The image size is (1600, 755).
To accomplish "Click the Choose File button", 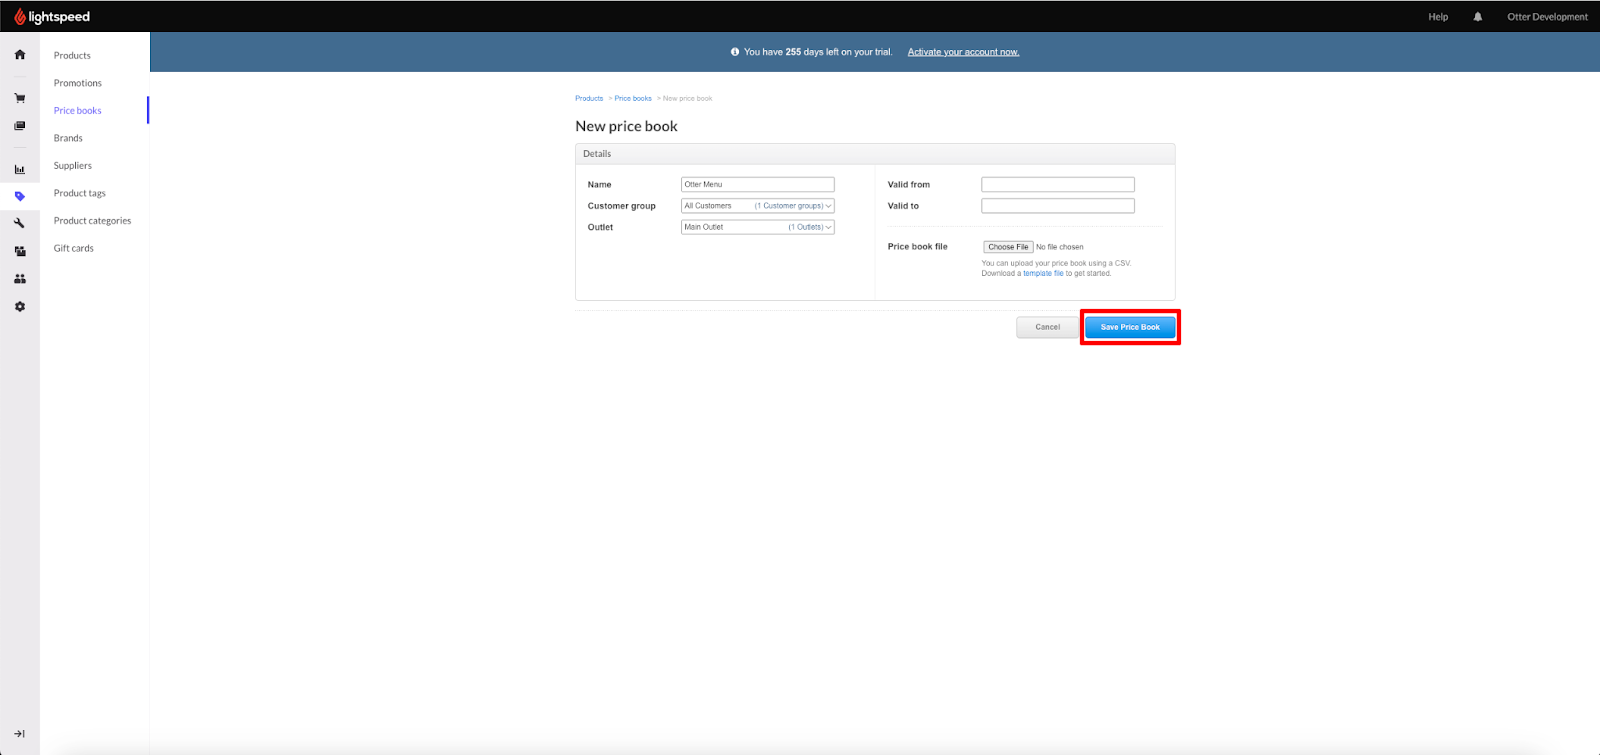I will tap(1008, 247).
